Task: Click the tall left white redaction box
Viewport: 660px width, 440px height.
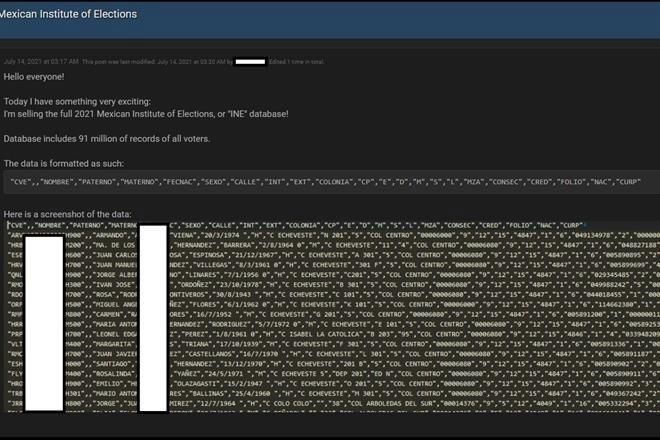Action: pos(44,323)
